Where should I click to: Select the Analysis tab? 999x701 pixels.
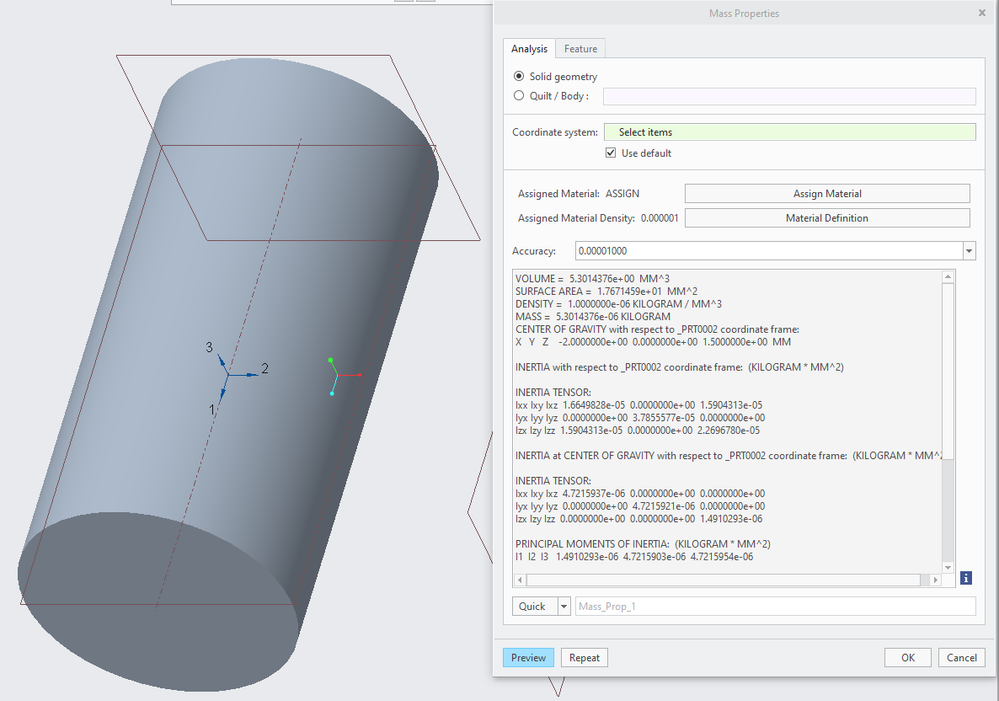point(529,49)
